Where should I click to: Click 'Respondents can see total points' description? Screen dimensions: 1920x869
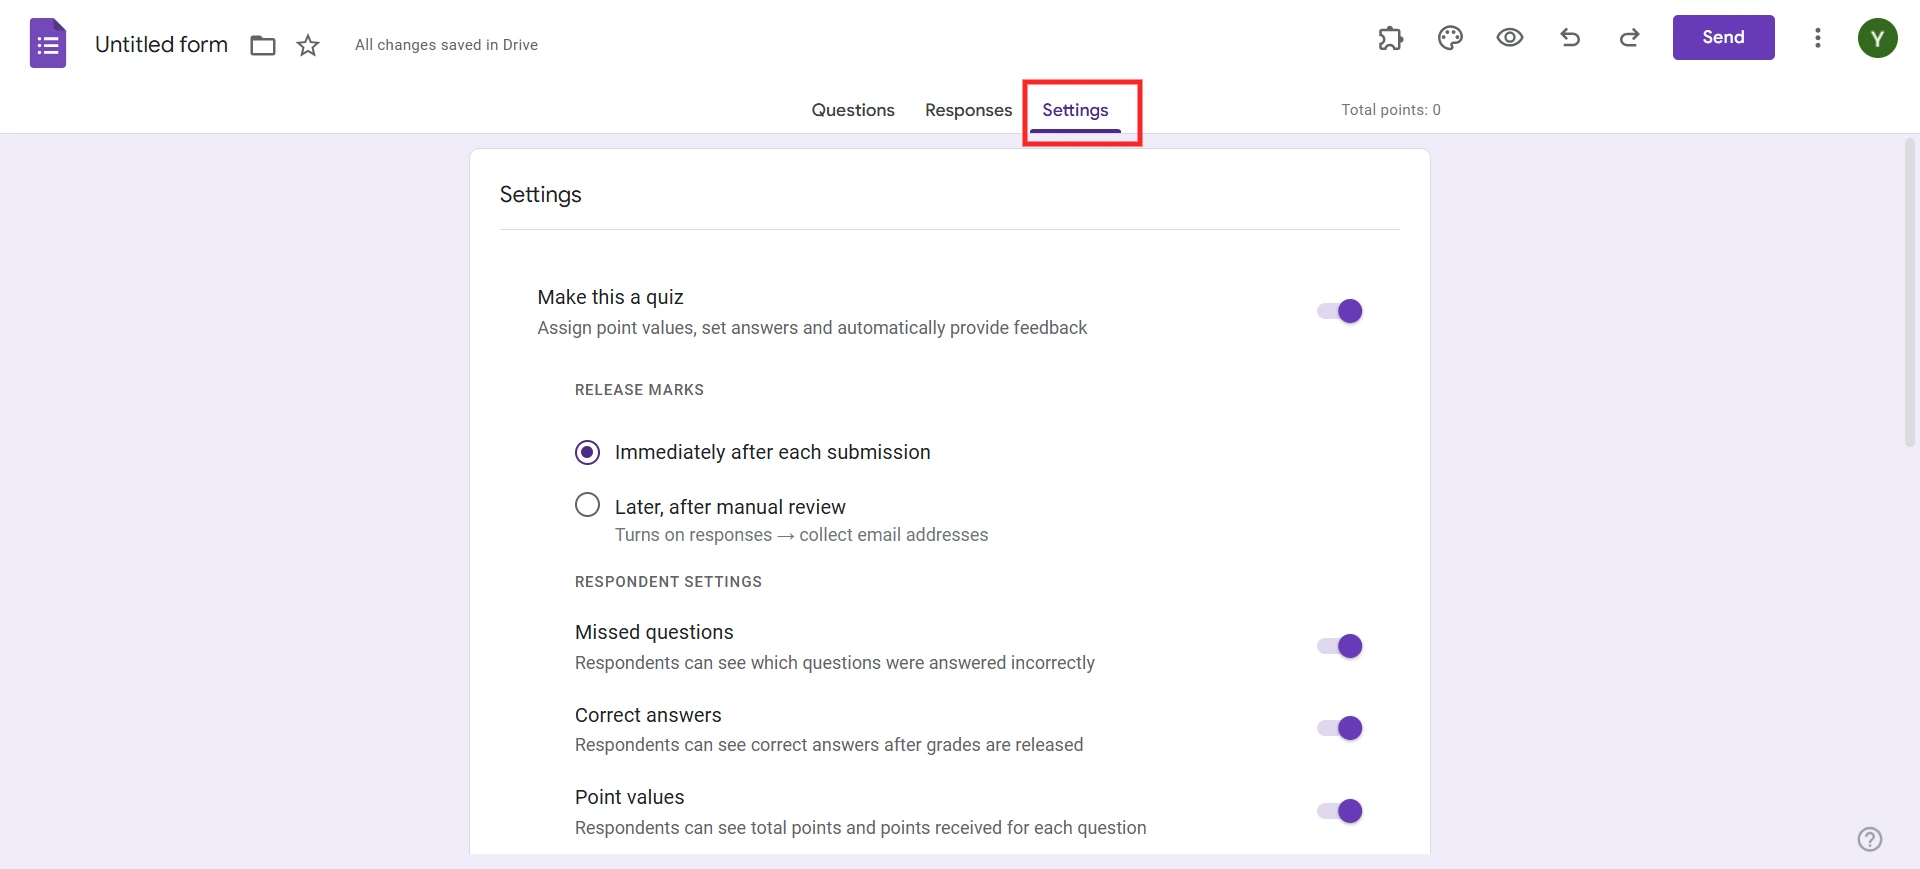pos(860,828)
